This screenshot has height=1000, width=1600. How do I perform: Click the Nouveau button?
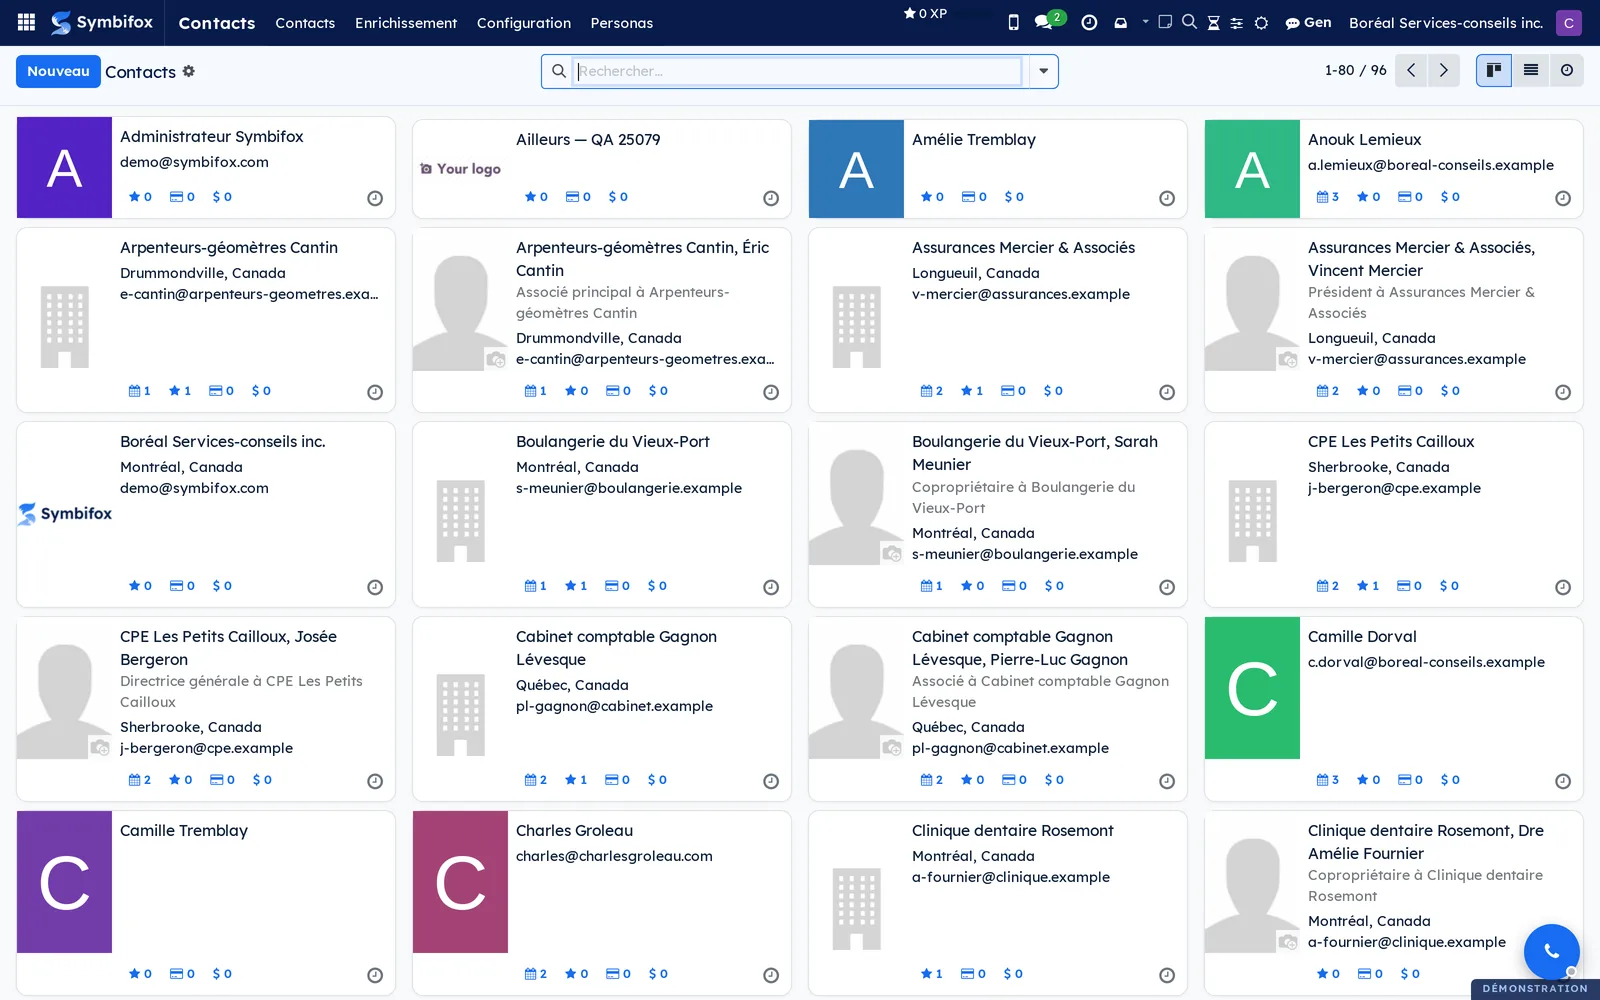coord(58,71)
